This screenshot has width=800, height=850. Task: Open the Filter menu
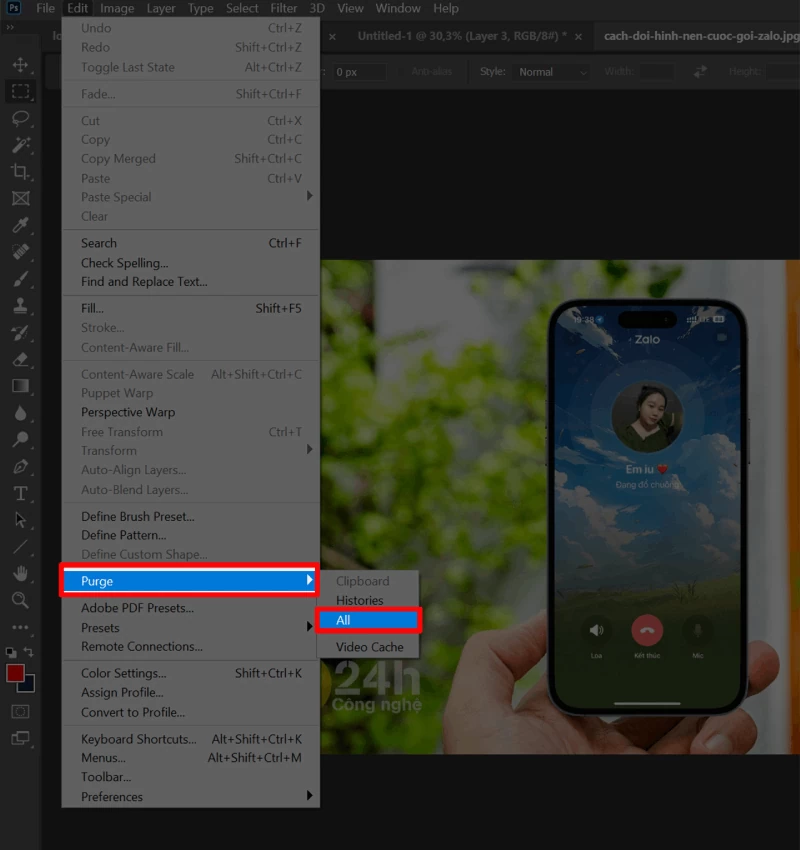pyautogui.click(x=284, y=8)
